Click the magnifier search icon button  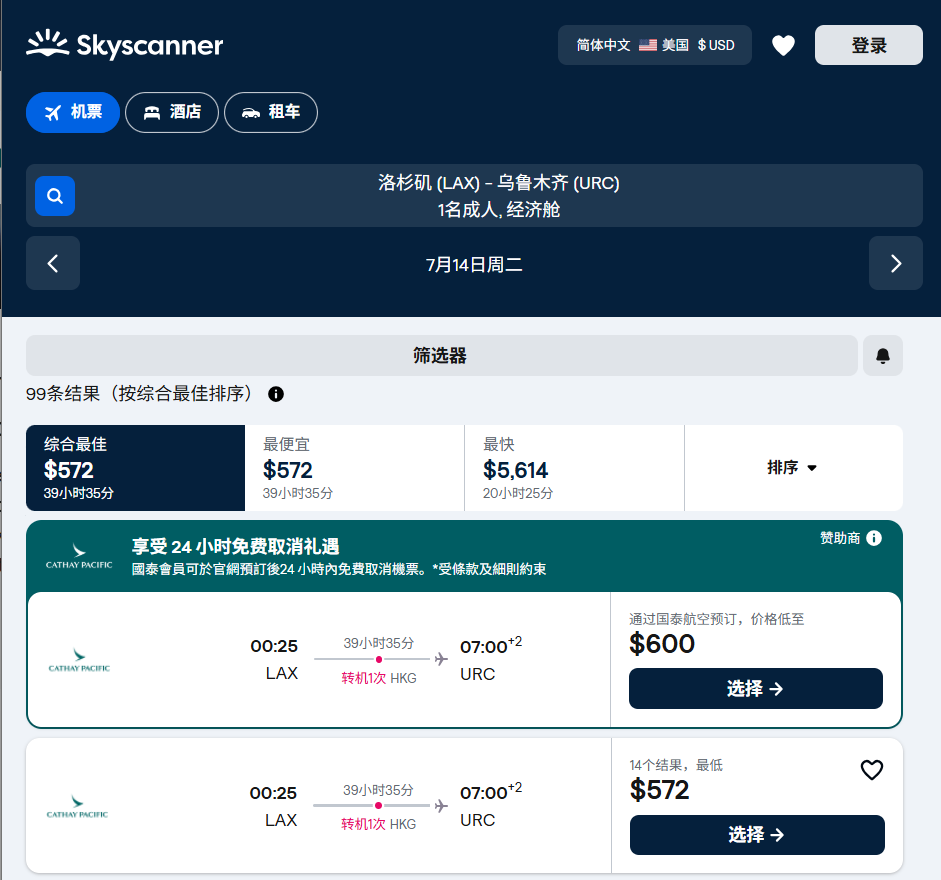click(x=55, y=196)
